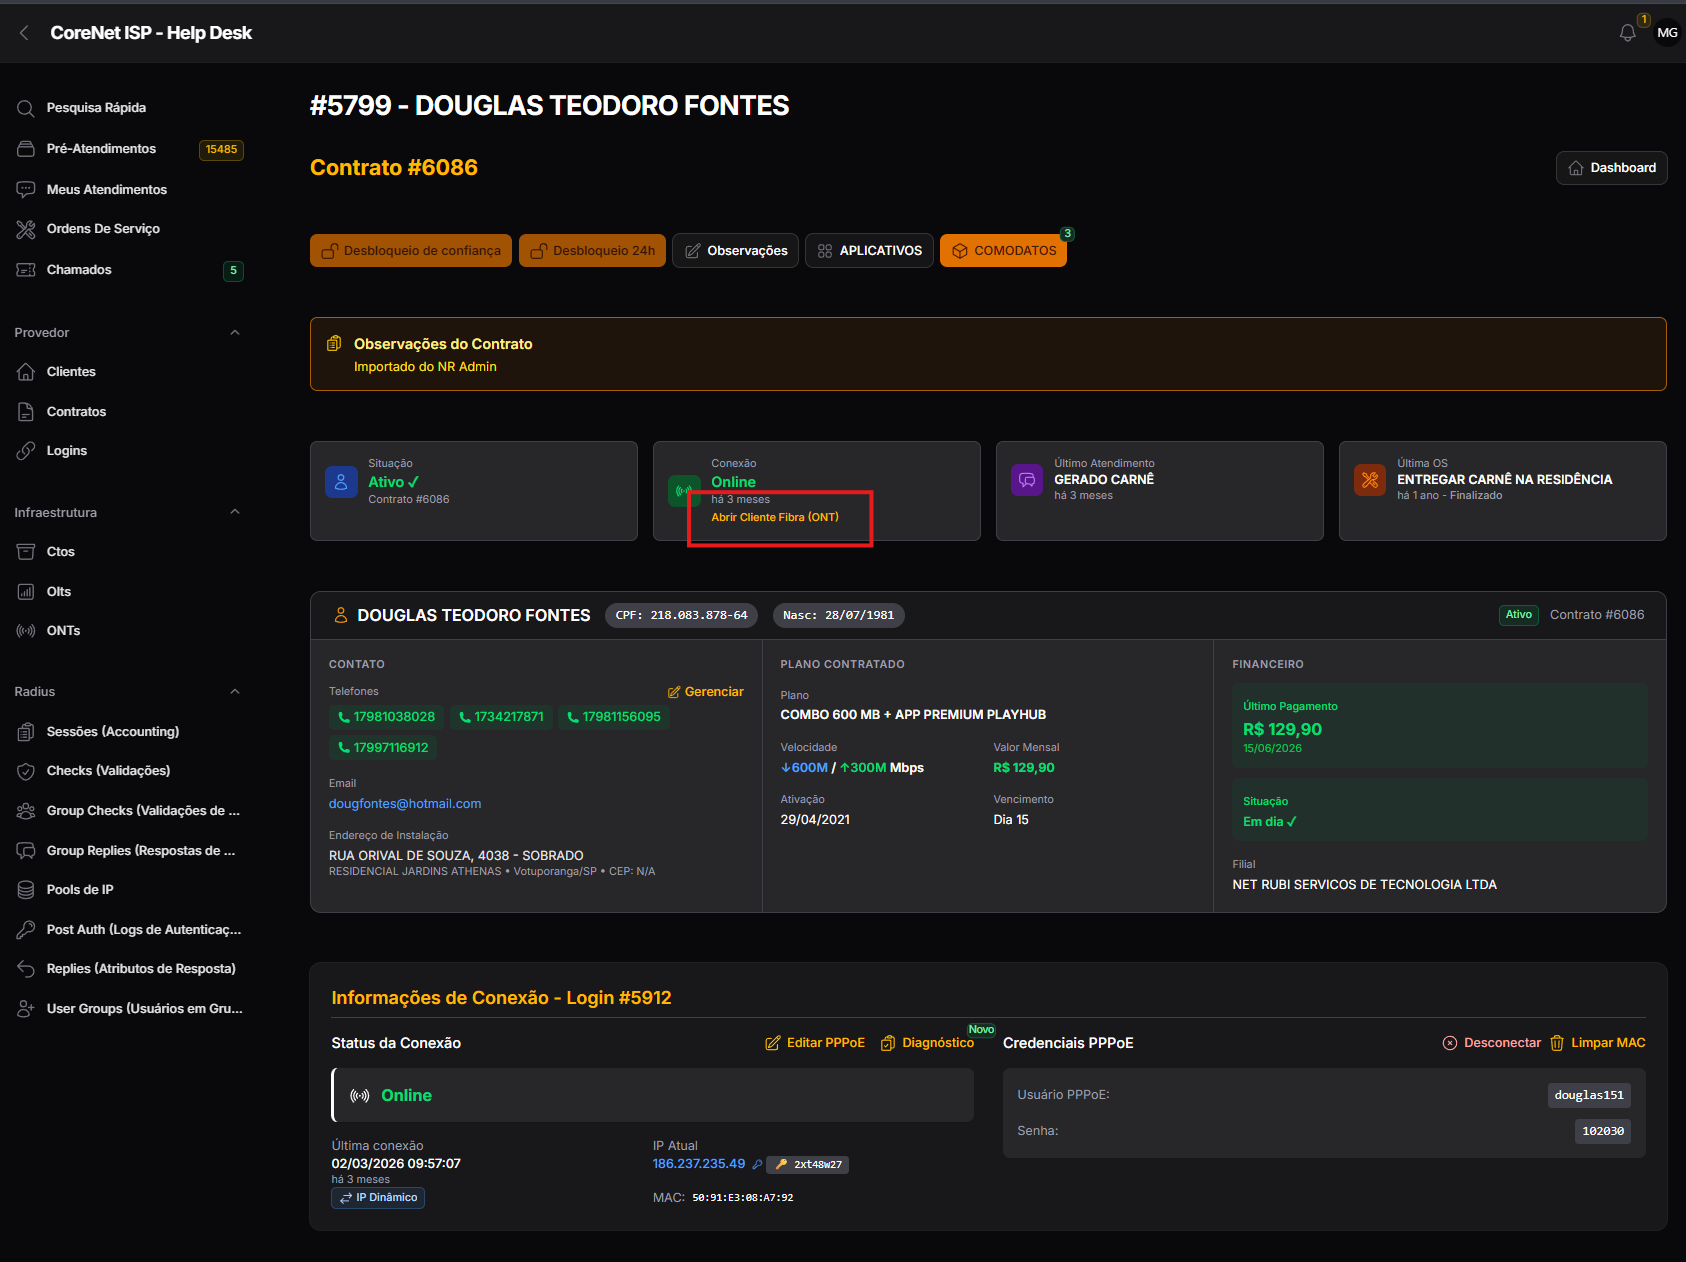The height and width of the screenshot is (1262, 1686).
Task: Click phone number 17981156095
Action: pyautogui.click(x=614, y=717)
